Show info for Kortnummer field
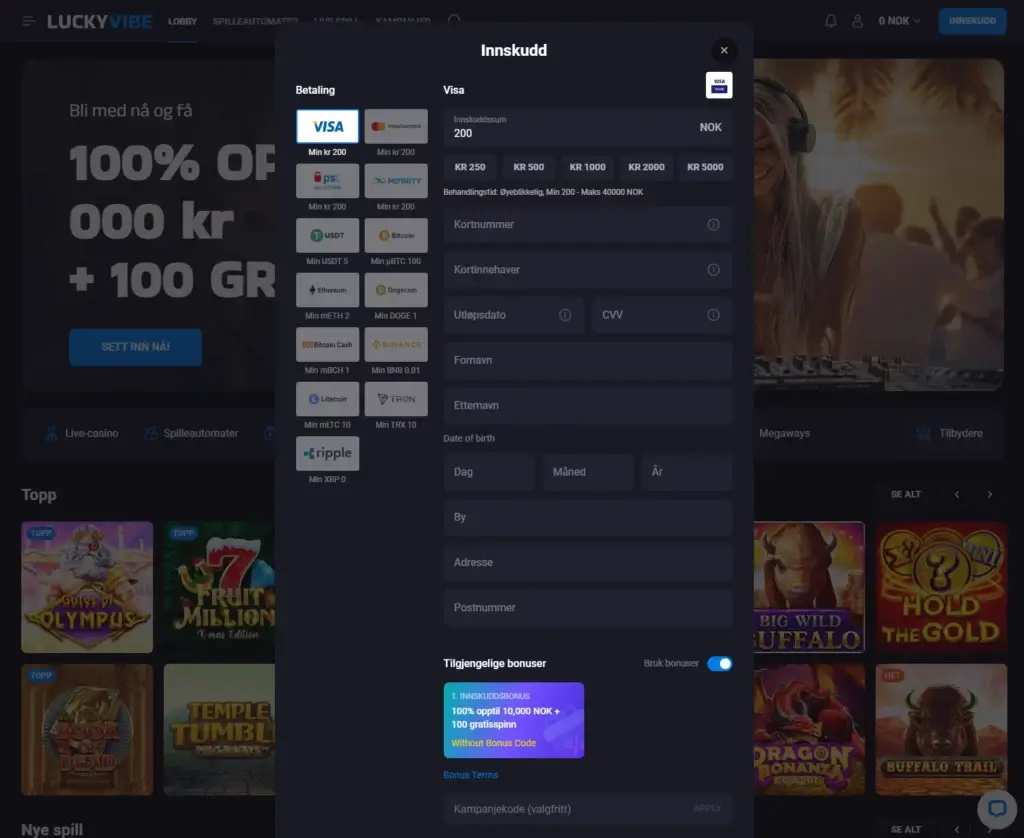This screenshot has width=1024, height=838. 713,225
